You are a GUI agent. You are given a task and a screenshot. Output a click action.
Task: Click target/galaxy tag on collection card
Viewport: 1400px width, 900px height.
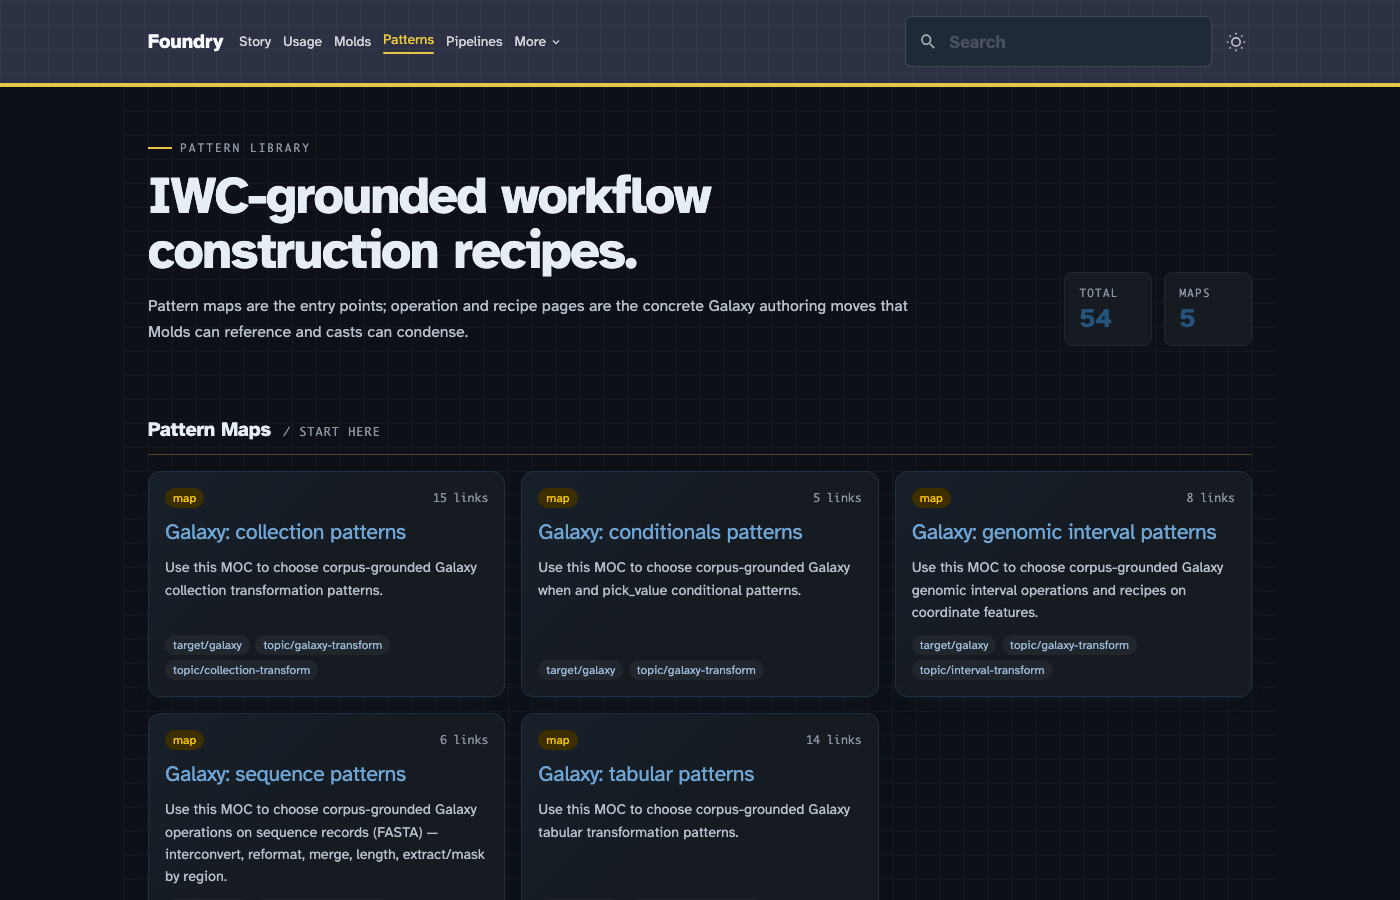pyautogui.click(x=207, y=645)
